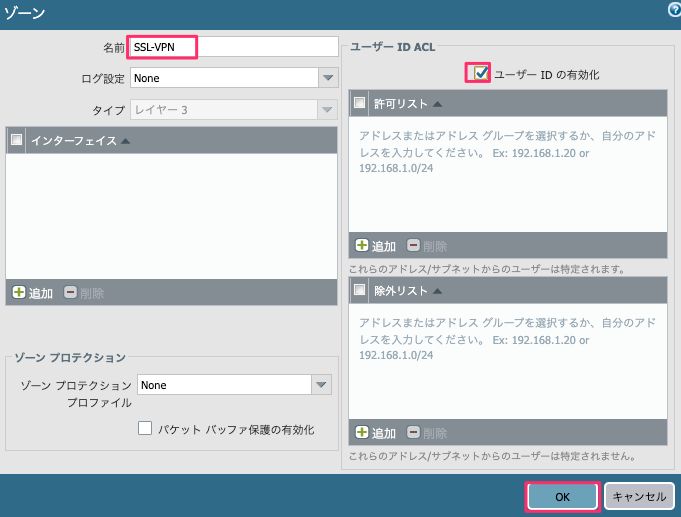Click 削除 under the インターフェイス list
The image size is (681, 517).
84,293
